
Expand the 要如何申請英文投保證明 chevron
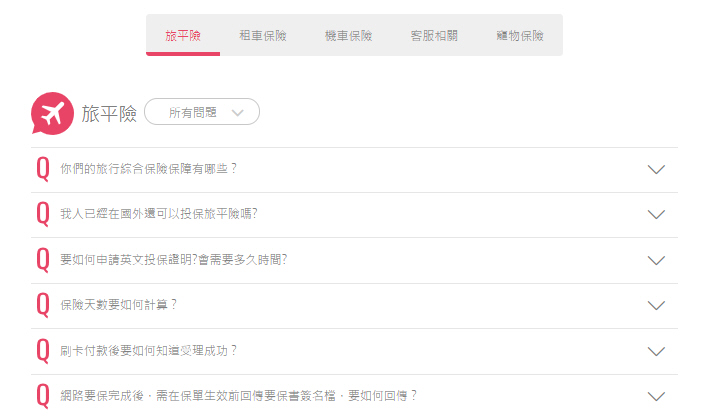(656, 261)
